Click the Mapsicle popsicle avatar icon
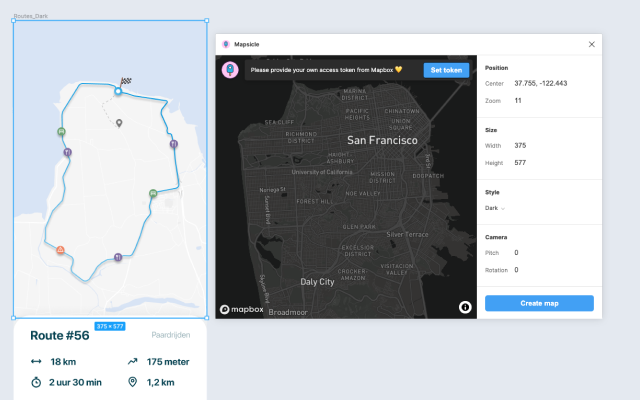 tap(230, 70)
